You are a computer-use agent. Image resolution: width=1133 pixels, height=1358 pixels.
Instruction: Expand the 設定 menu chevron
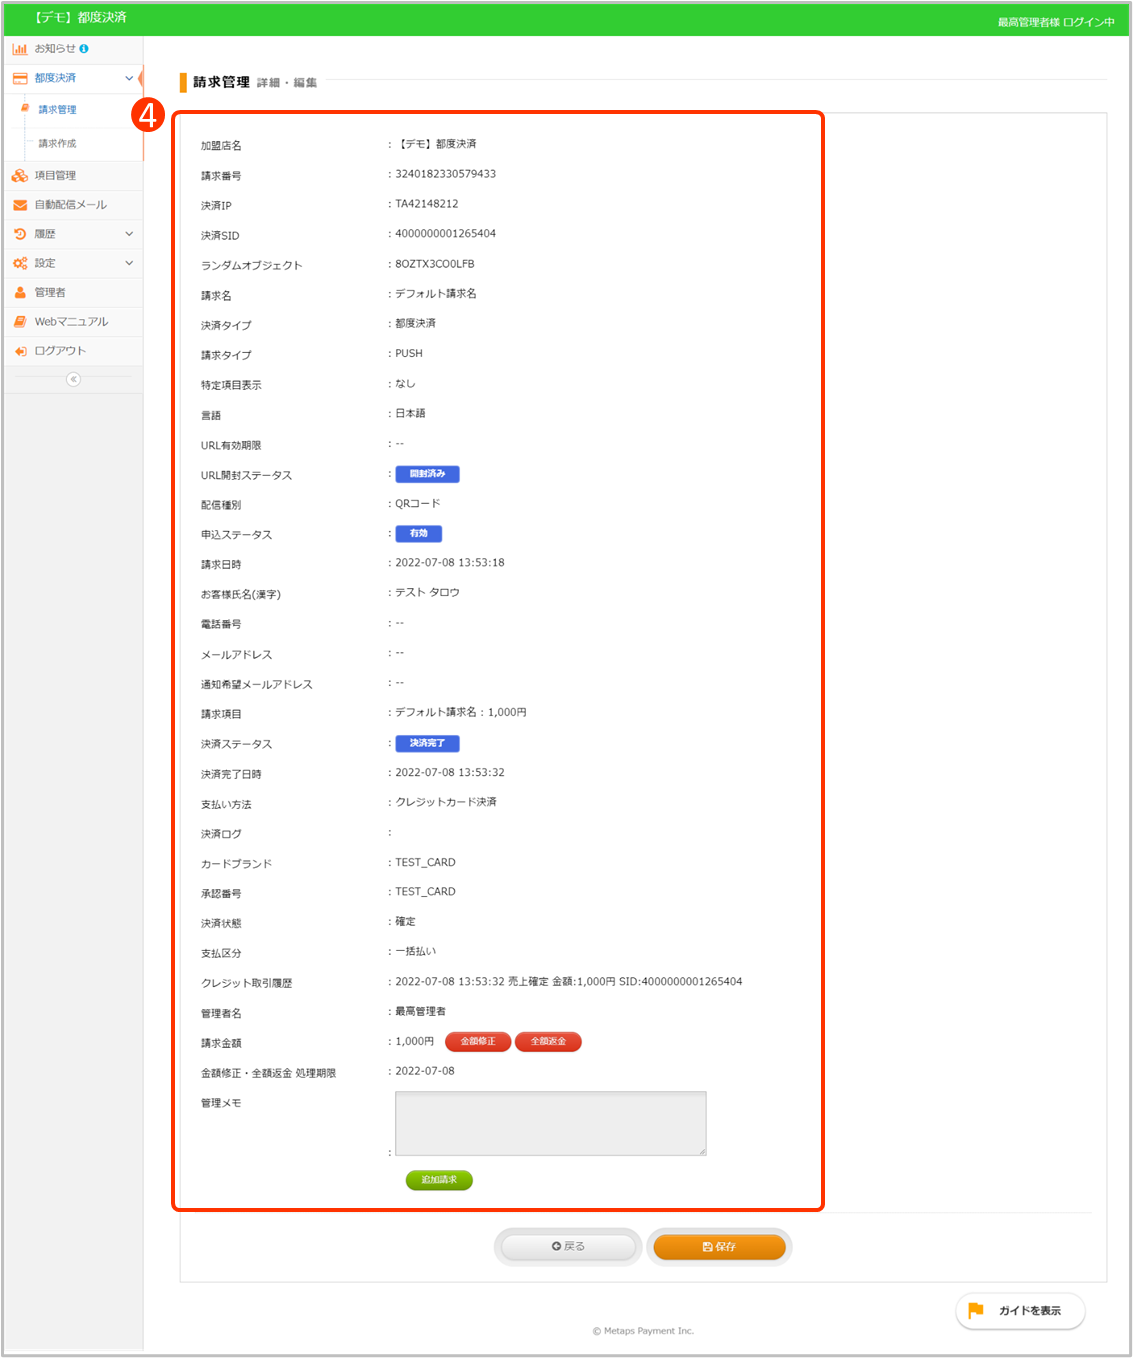click(129, 263)
